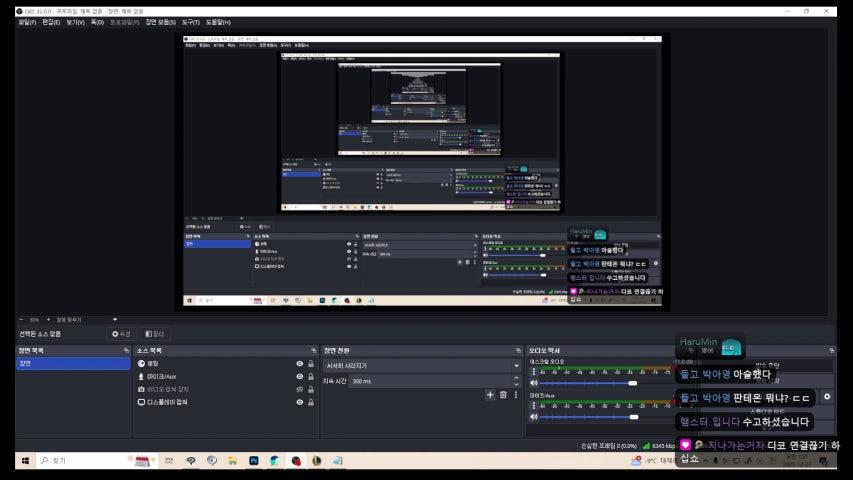Open Photoshop from the Windows taskbar
This screenshot has width=853, height=480.
click(x=254, y=461)
